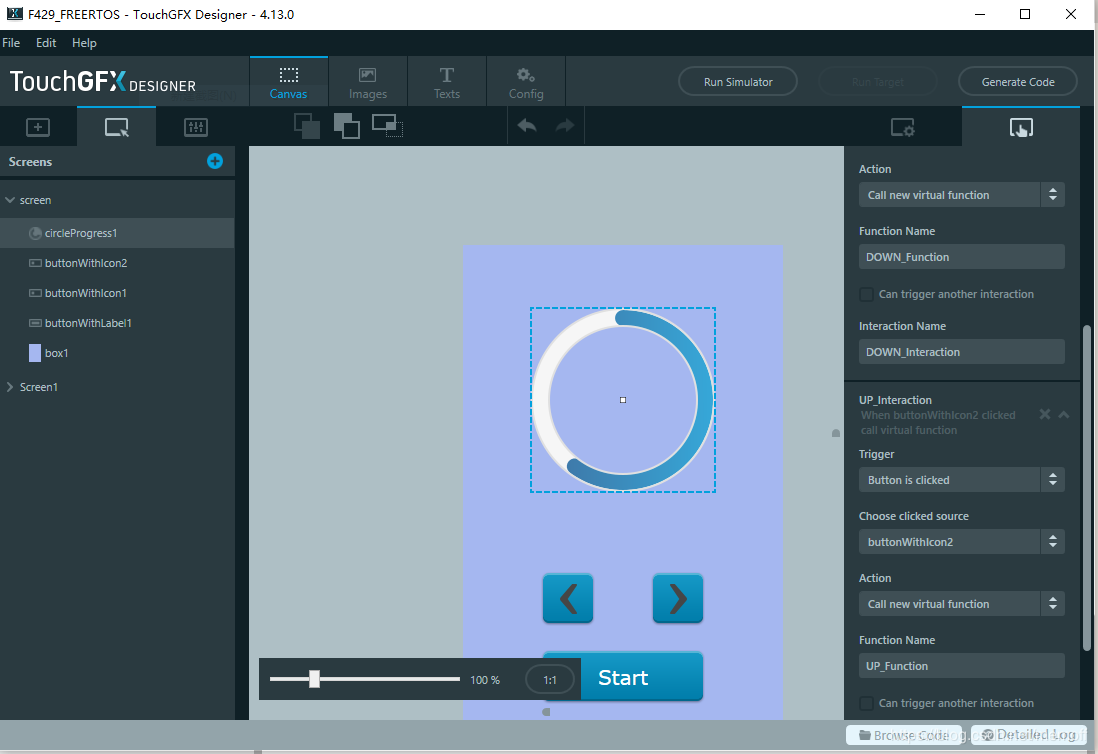Enable trigger another interaction under DOWN_Function
This screenshot has height=754, width=1098.
[866, 294]
